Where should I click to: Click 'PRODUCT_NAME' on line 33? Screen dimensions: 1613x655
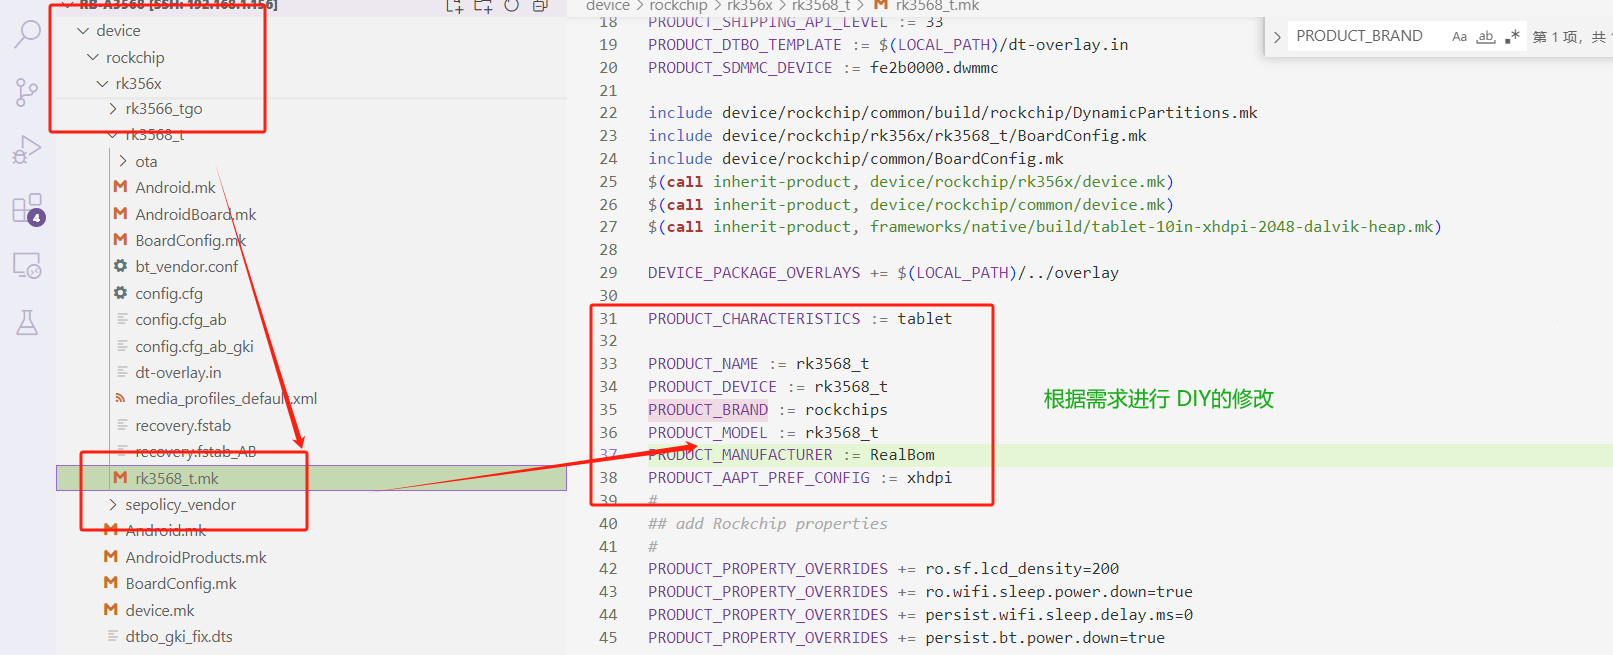pos(703,364)
